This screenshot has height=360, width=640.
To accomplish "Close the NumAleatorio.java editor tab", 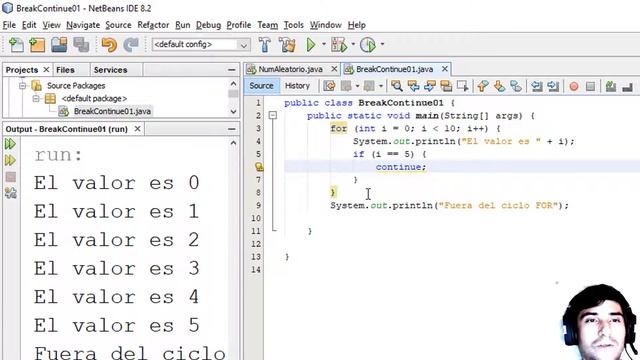I will [x=334, y=69].
